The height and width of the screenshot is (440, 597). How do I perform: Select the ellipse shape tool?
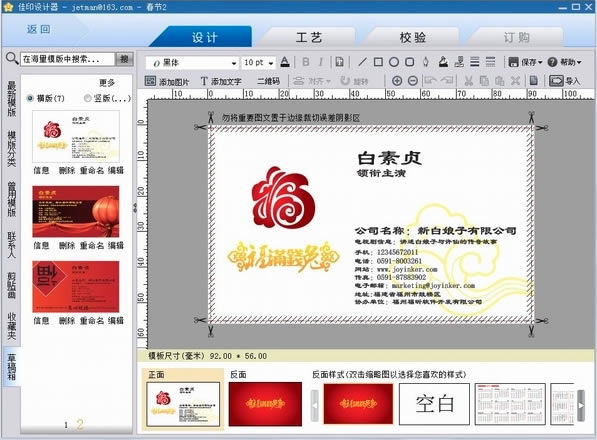click(x=394, y=62)
